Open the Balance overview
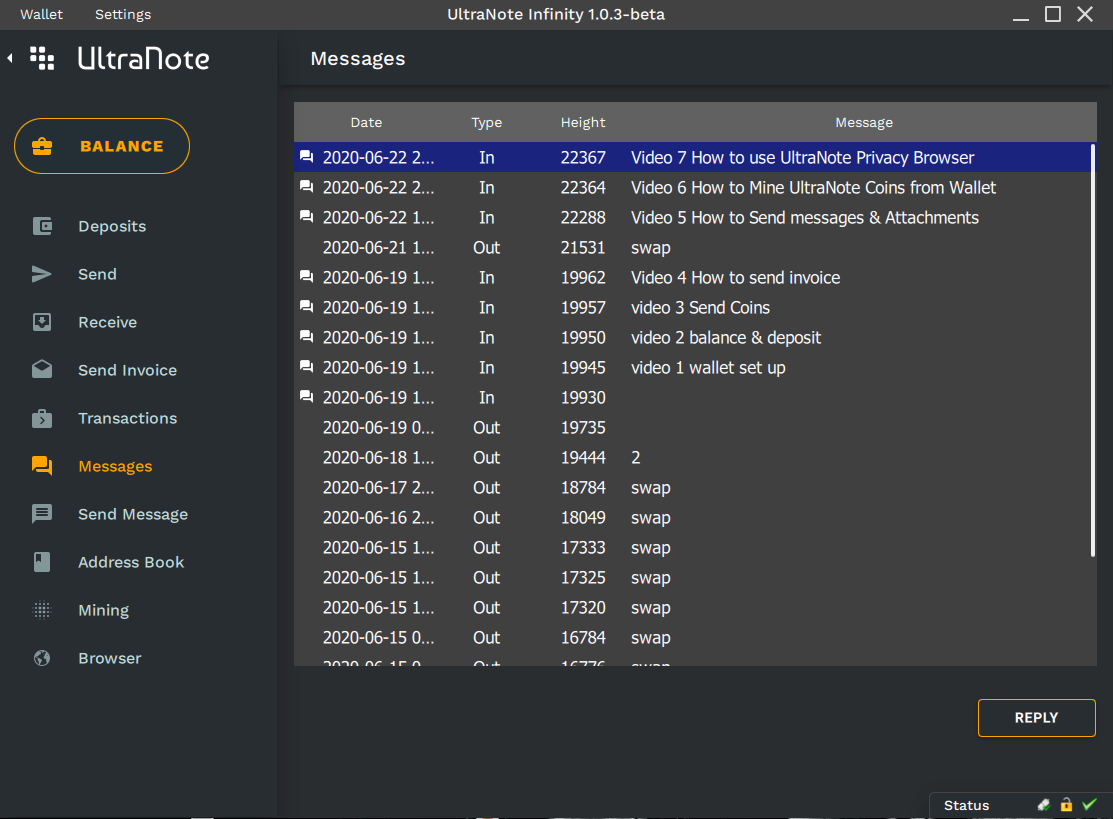This screenshot has width=1113, height=819. point(102,146)
